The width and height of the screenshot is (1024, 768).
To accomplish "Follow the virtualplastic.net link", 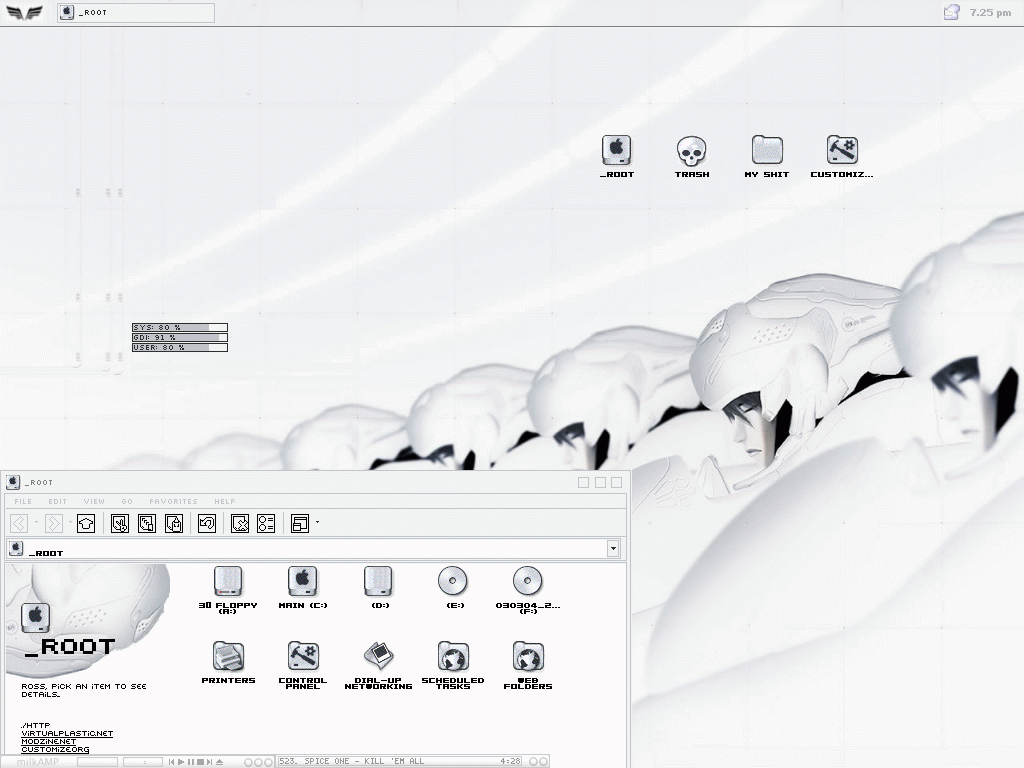I will point(67,734).
